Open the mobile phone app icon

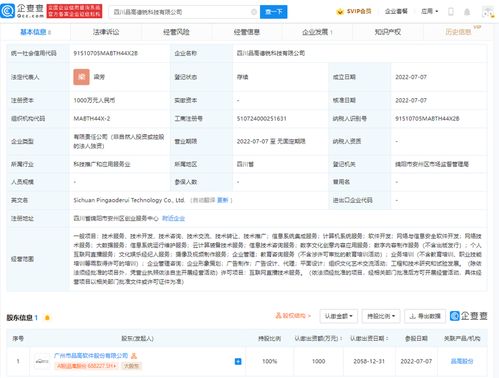tap(451, 12)
